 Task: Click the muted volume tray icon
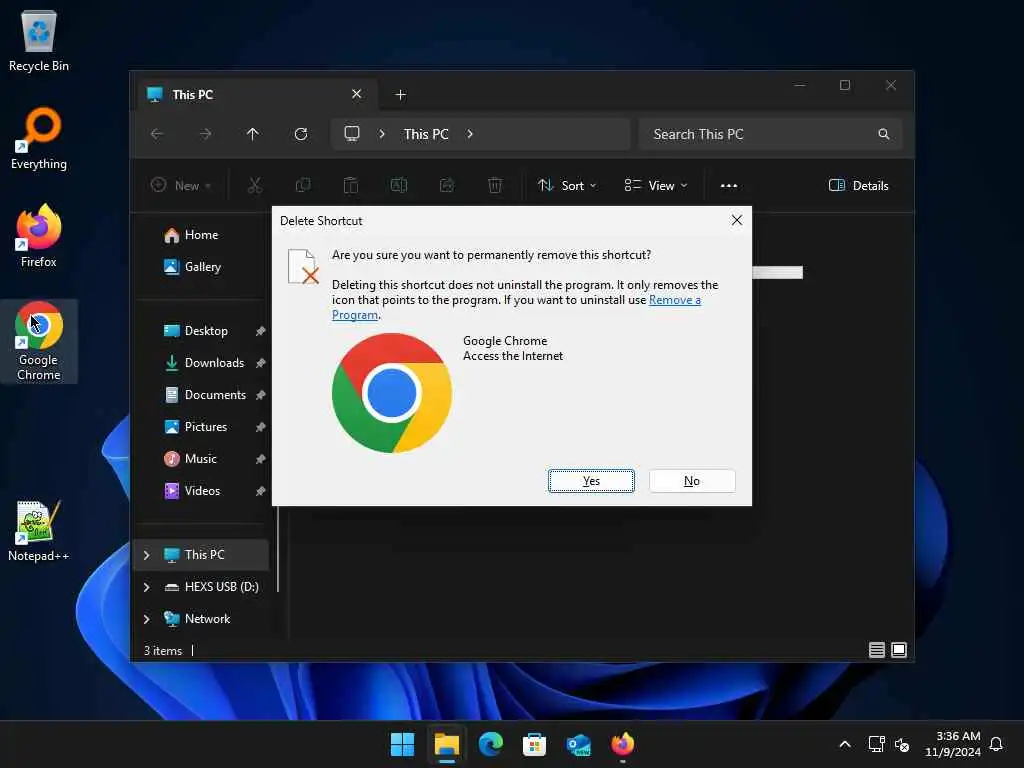click(902, 744)
